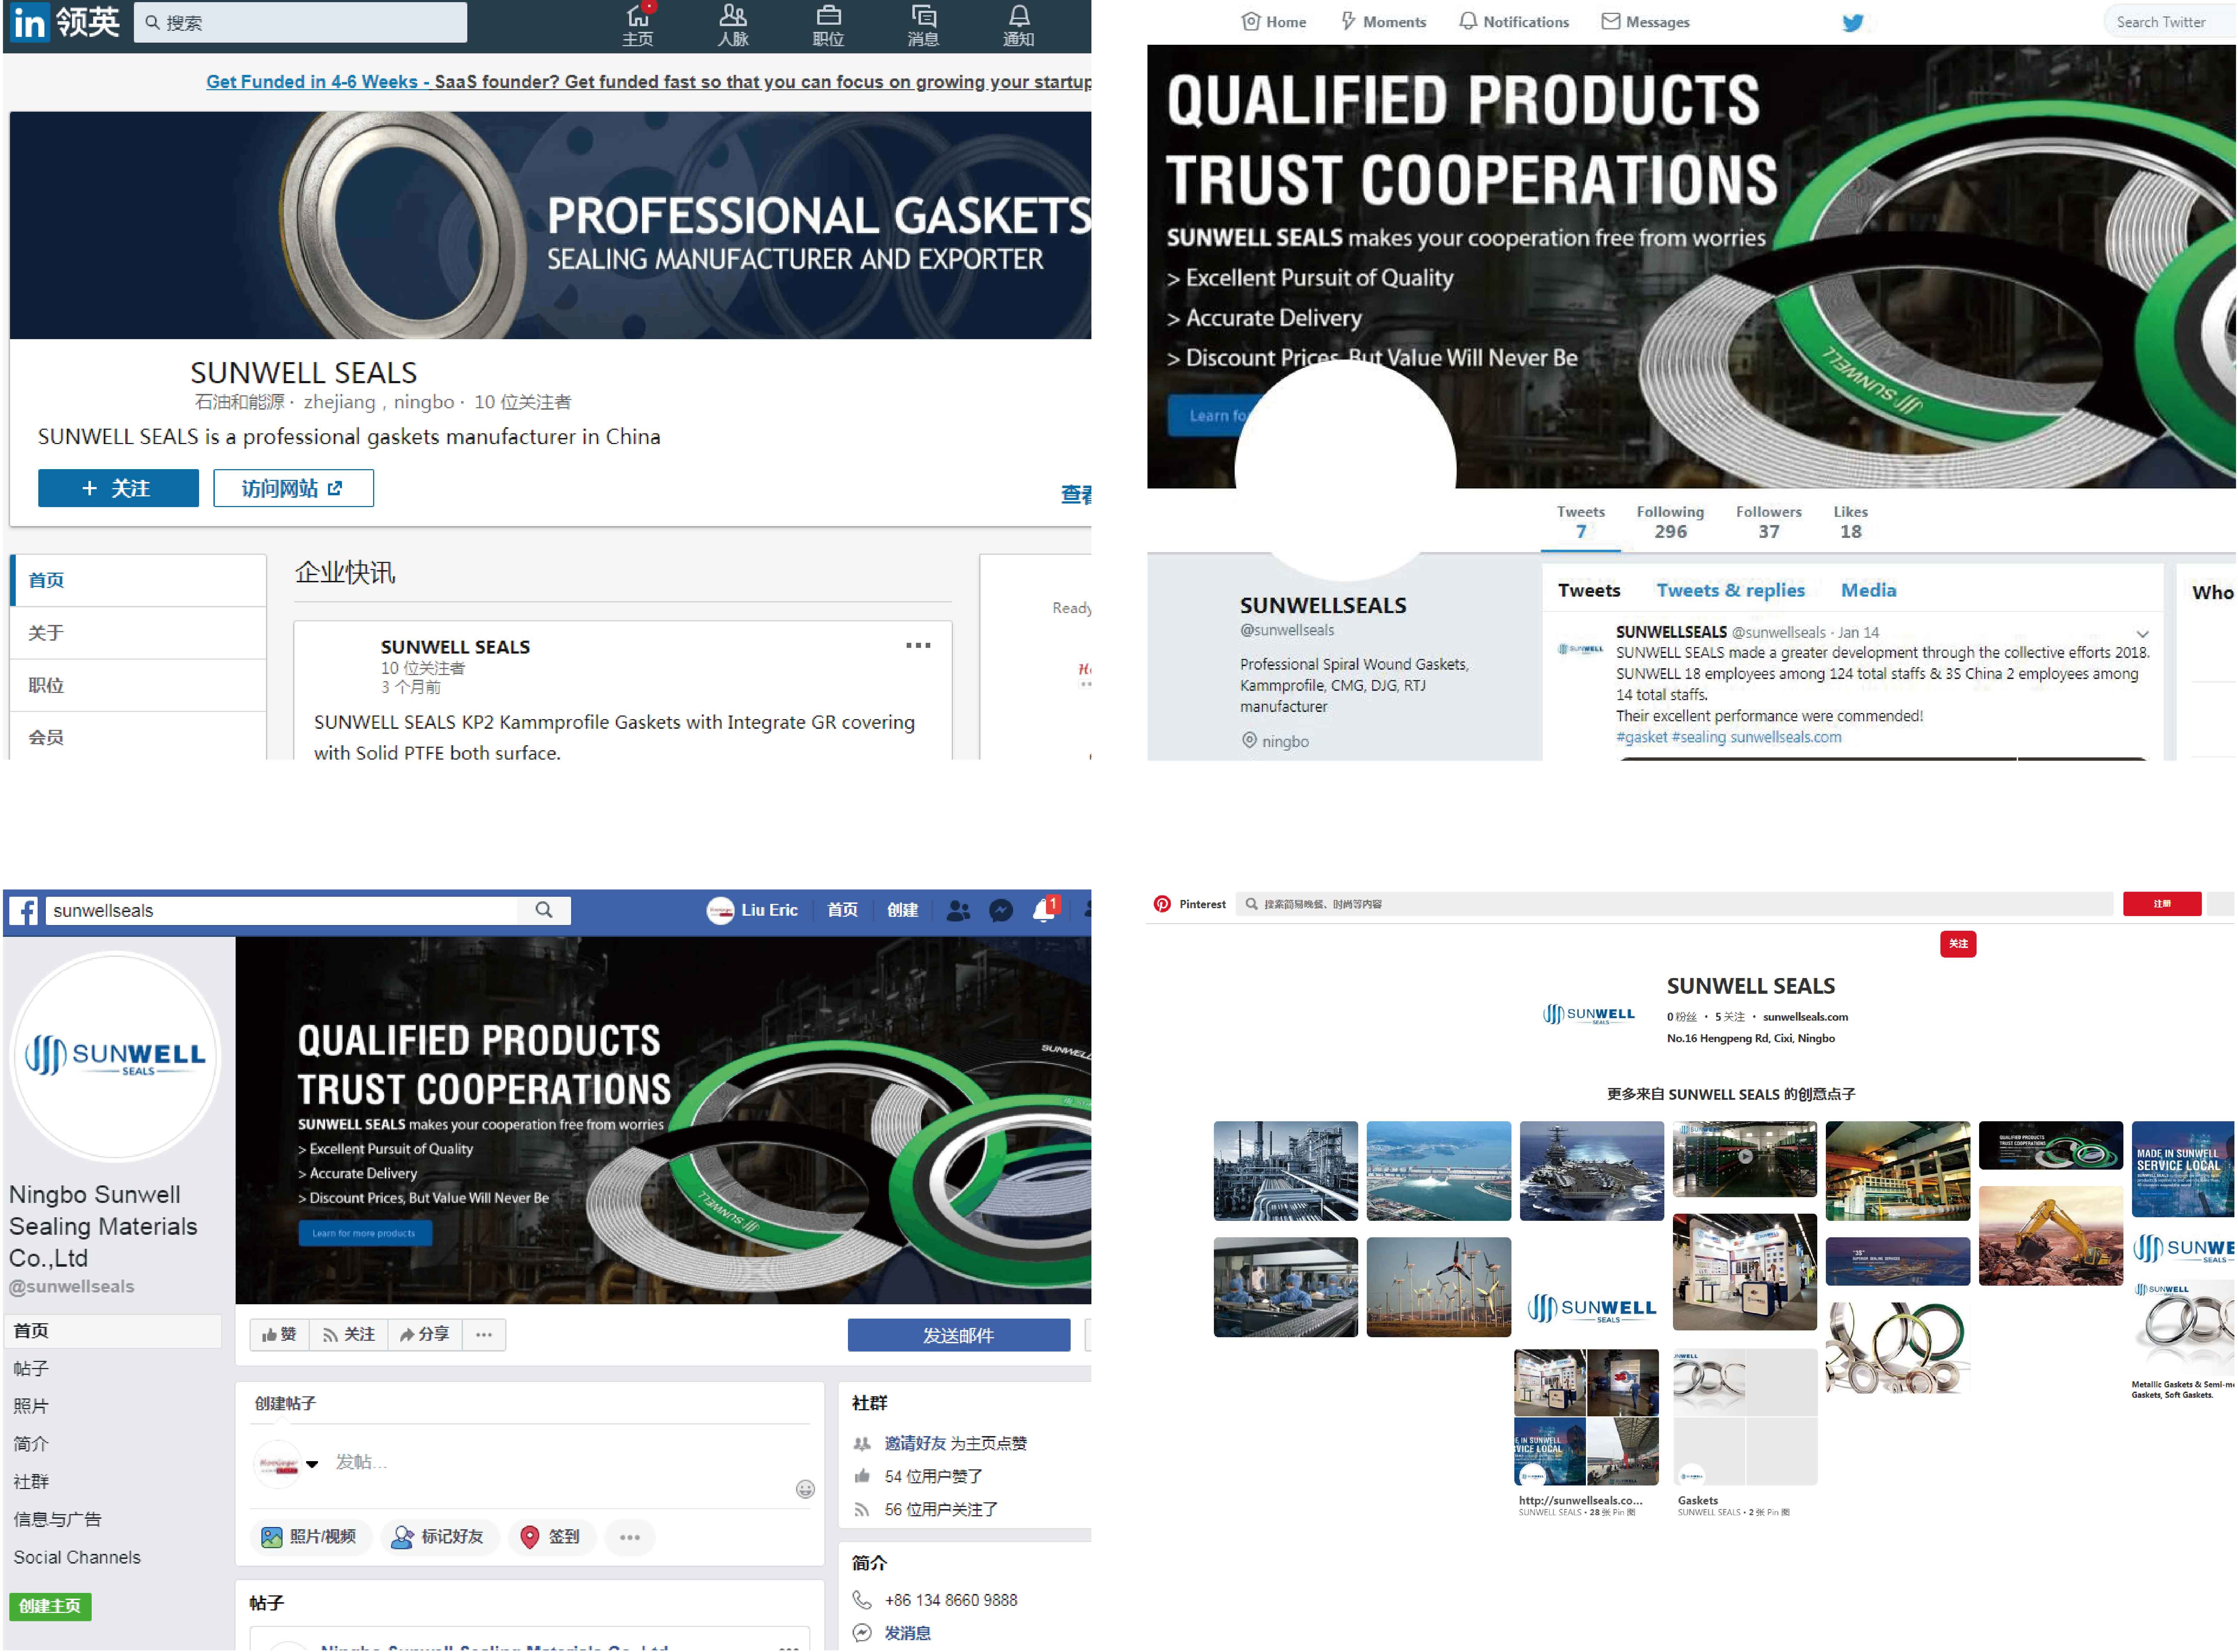Open Facebook page more options (…)
Image resolution: width=2238 pixels, height=1652 pixels.
coord(484,1335)
